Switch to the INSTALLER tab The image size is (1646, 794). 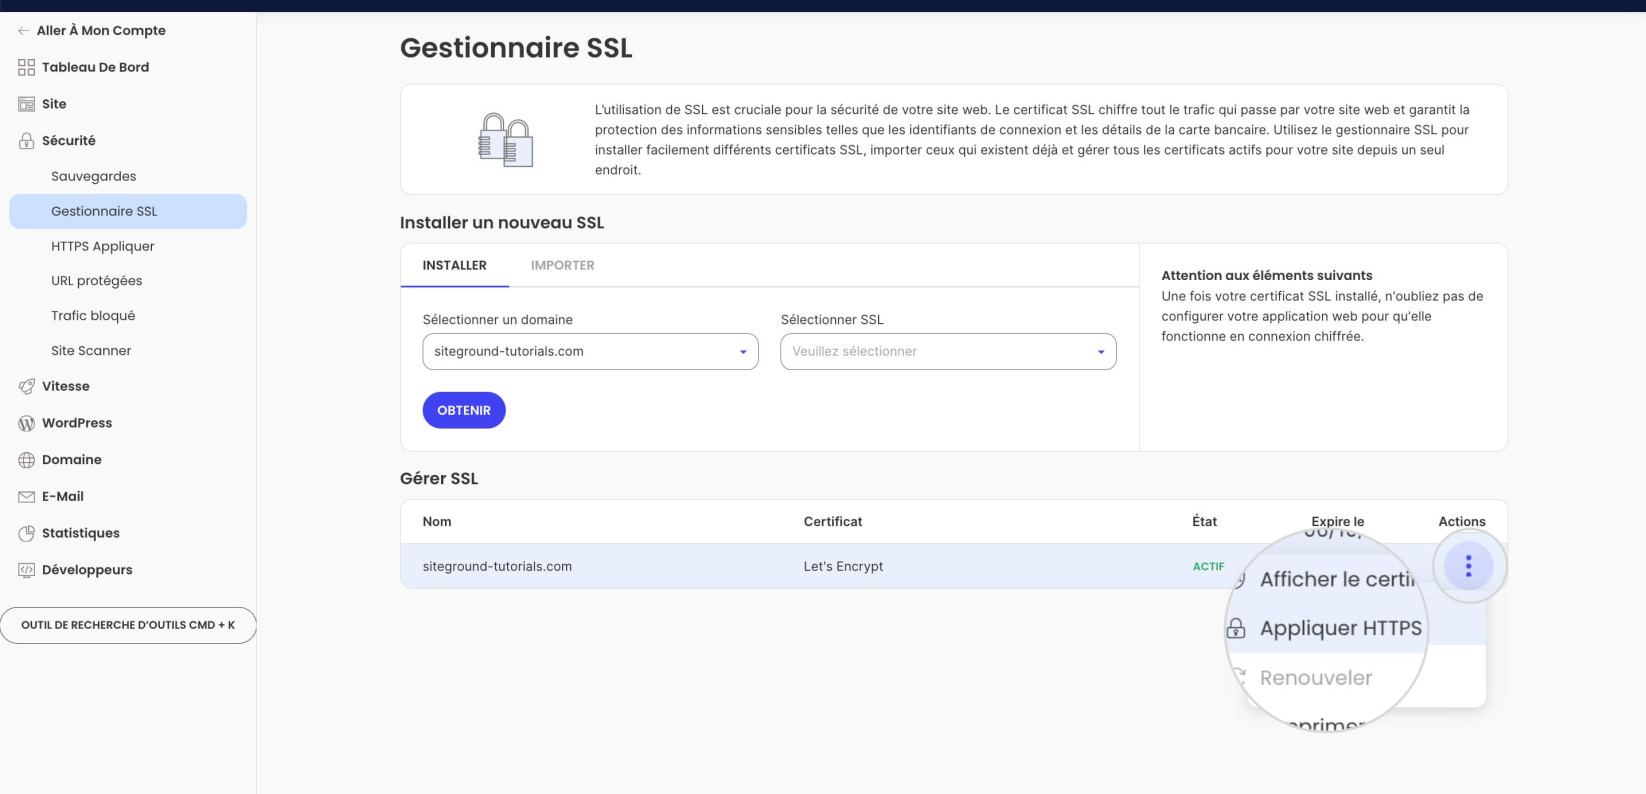[x=455, y=265]
